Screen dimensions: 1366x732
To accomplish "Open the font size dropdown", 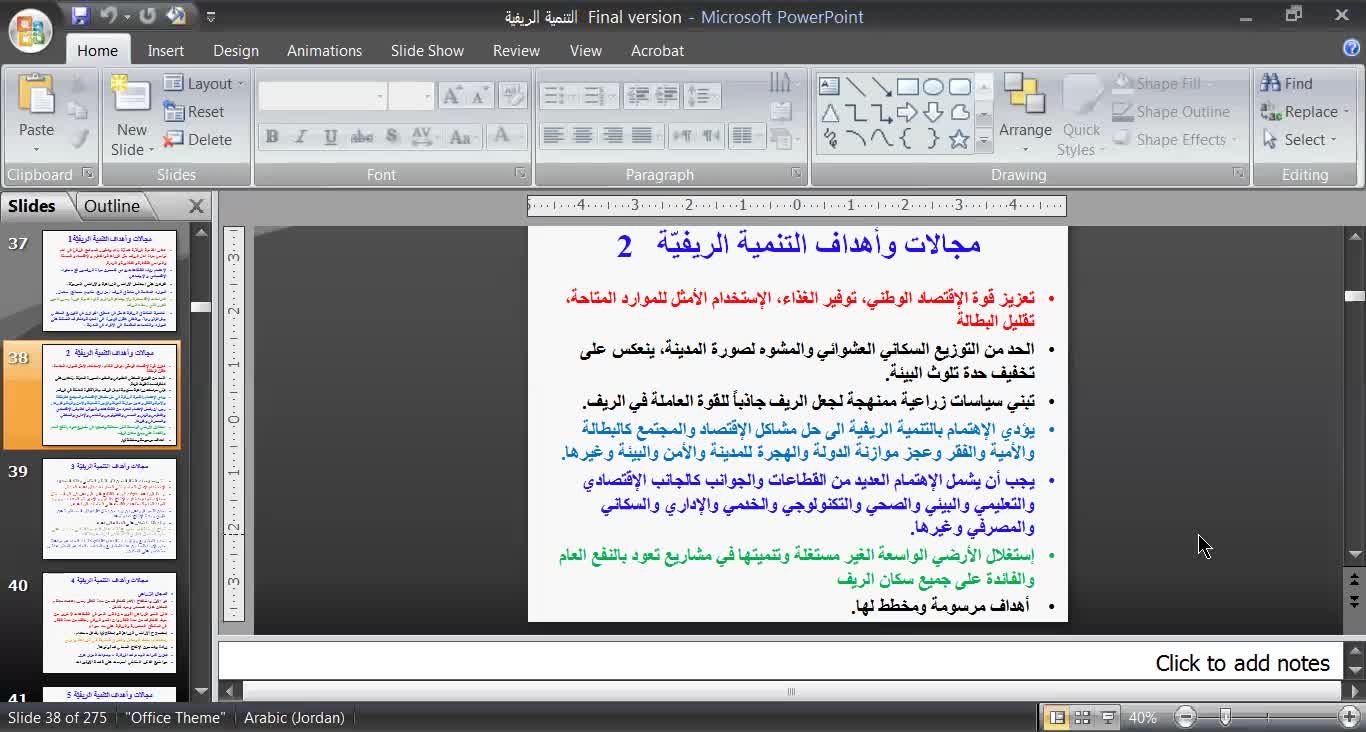I will (x=427, y=97).
